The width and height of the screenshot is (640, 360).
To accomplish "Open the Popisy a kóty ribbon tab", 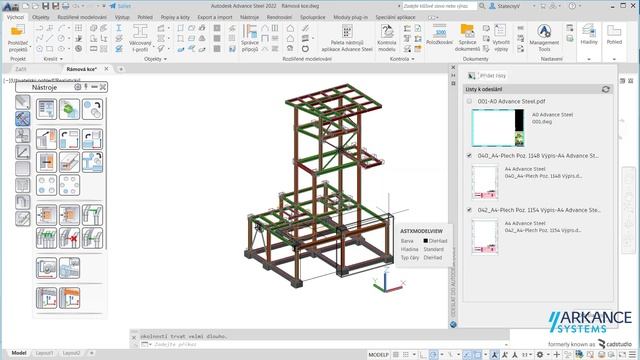I will tap(175, 18).
